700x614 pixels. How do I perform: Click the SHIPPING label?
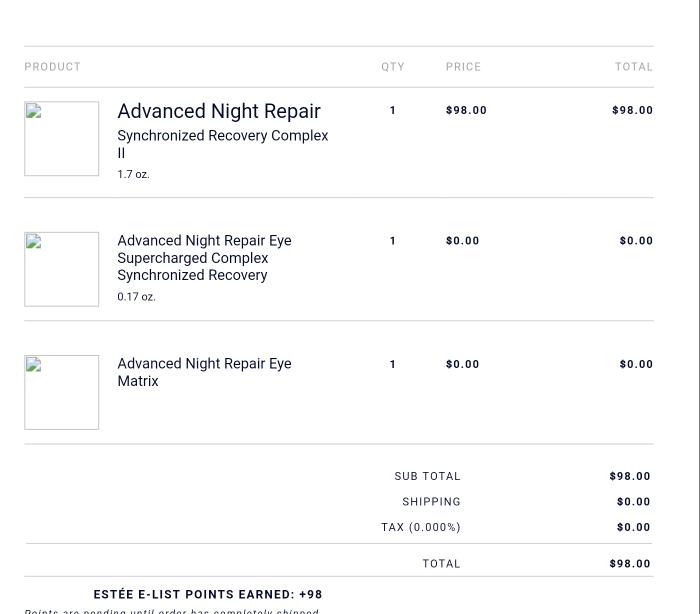pos(431,501)
